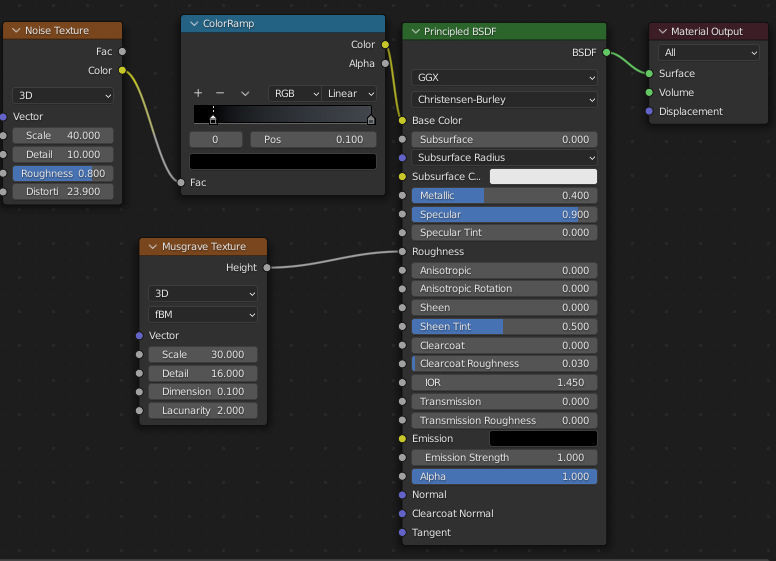Screen dimensions: 776x561
Task: Add a color stop with the plus icon
Action: click(198, 93)
